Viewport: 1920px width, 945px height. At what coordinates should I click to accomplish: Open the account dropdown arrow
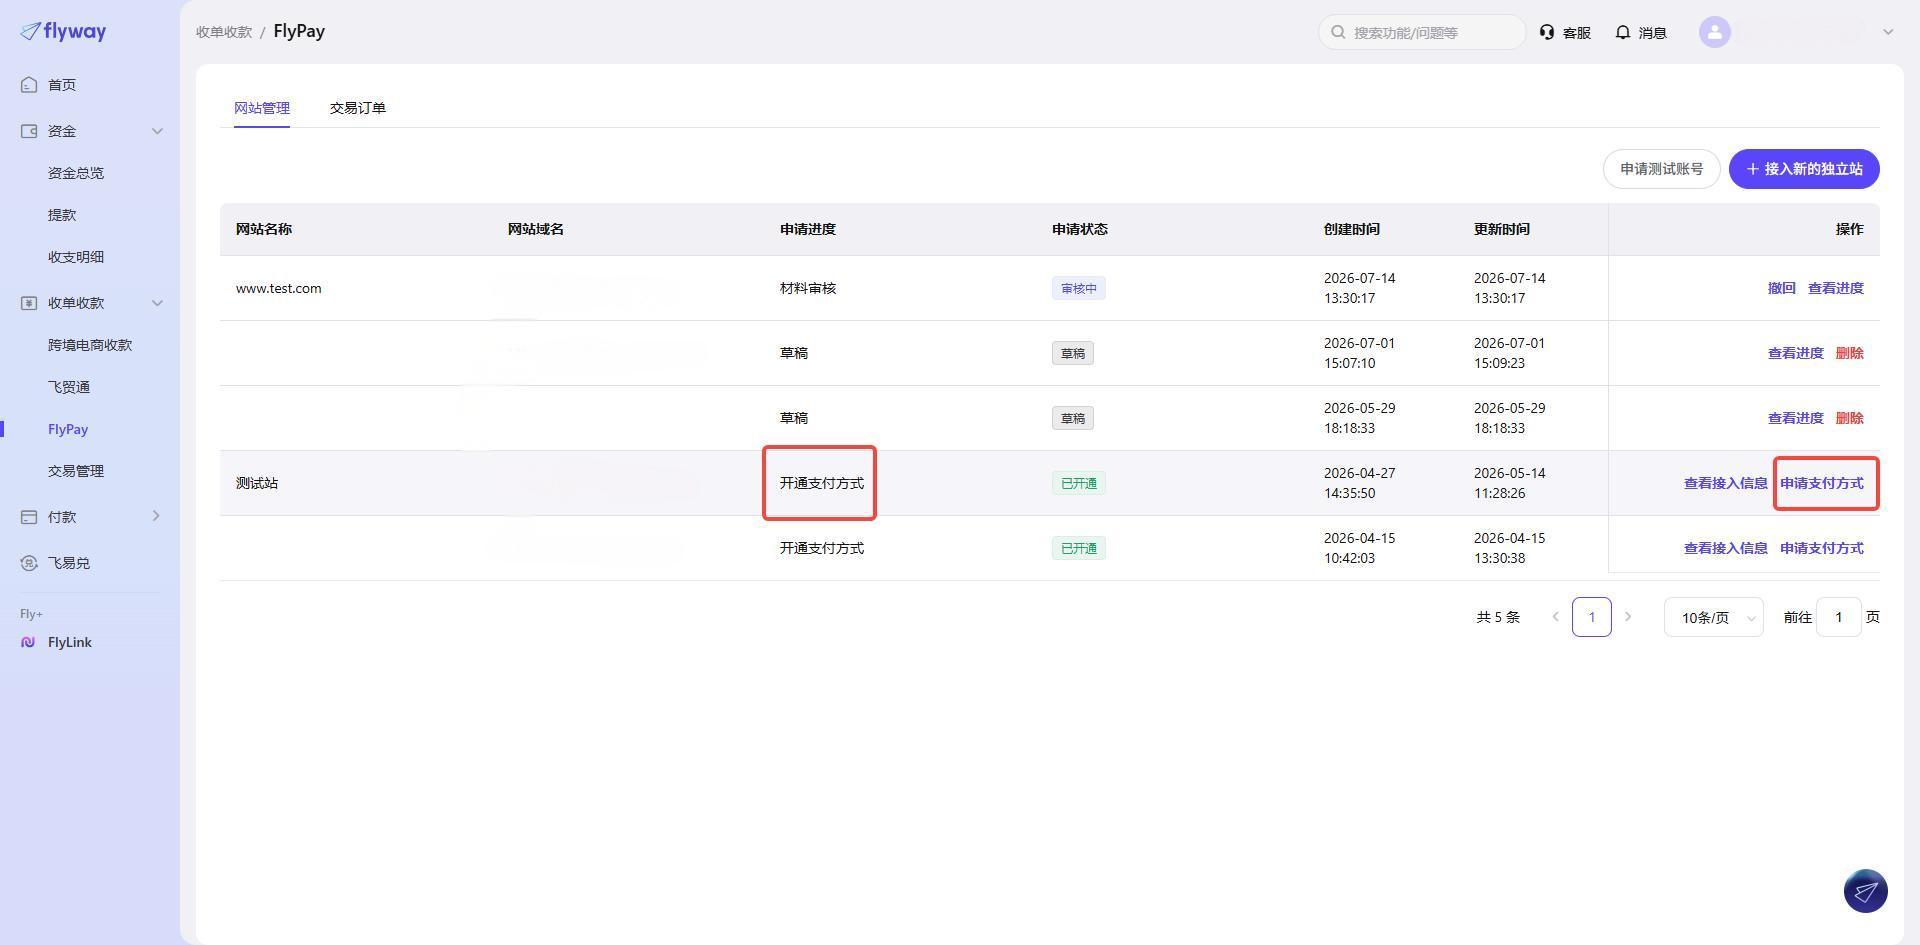1888,32
